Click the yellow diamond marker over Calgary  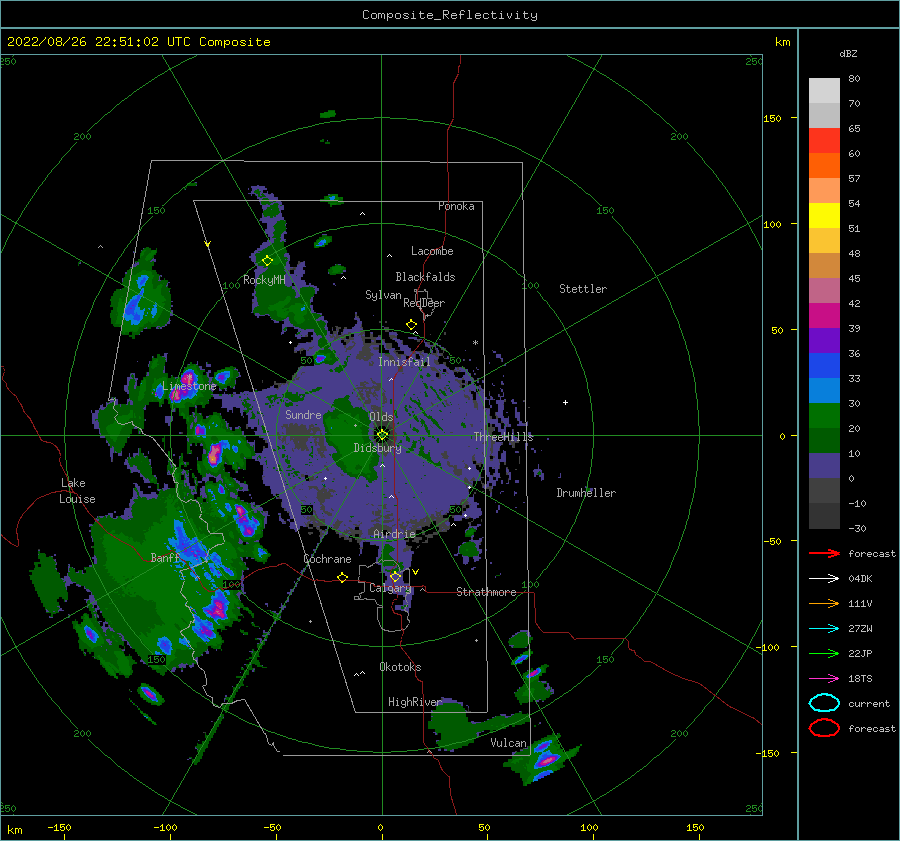(395, 576)
